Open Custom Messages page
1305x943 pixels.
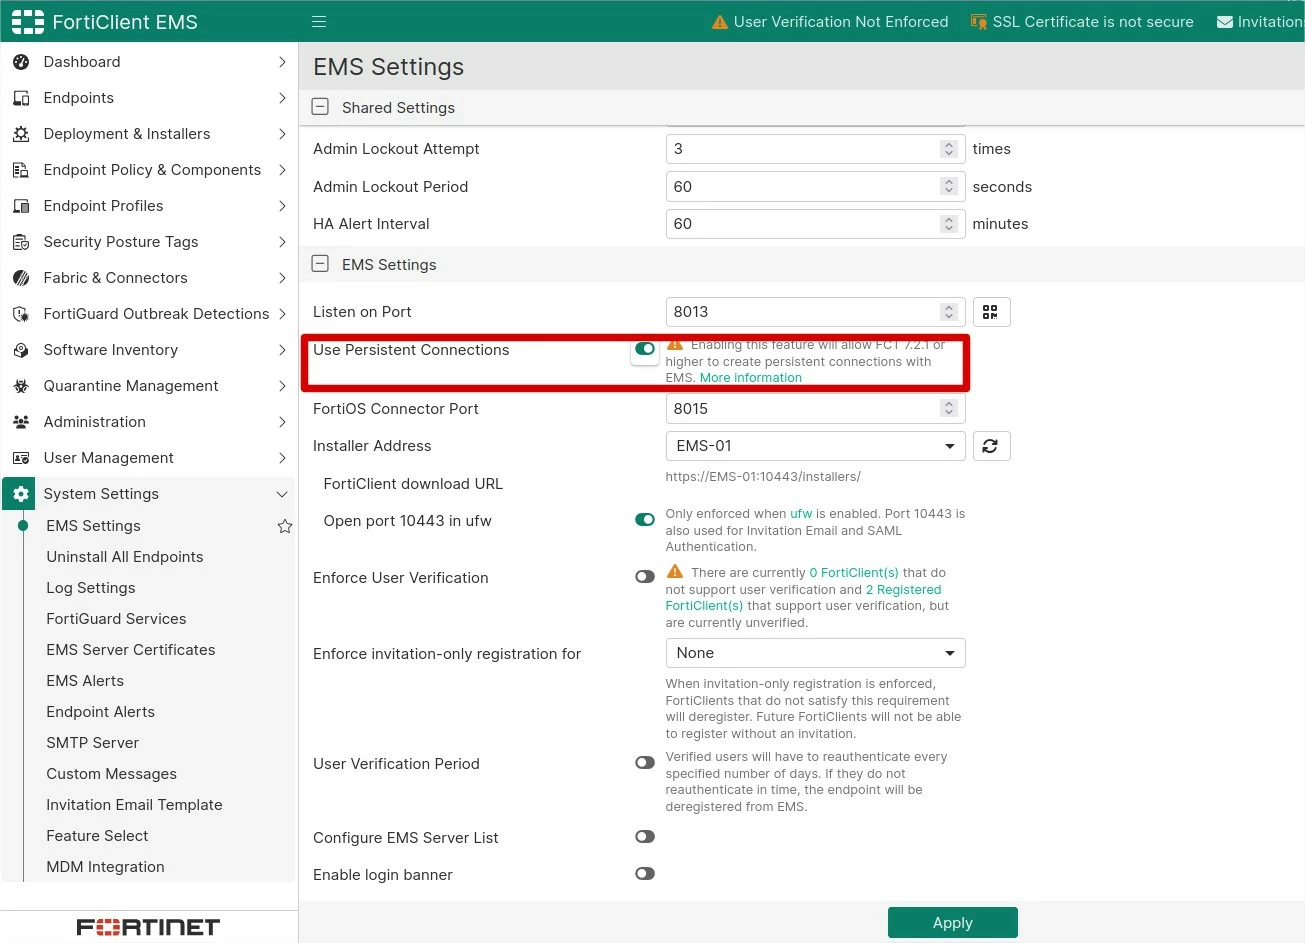(112, 774)
